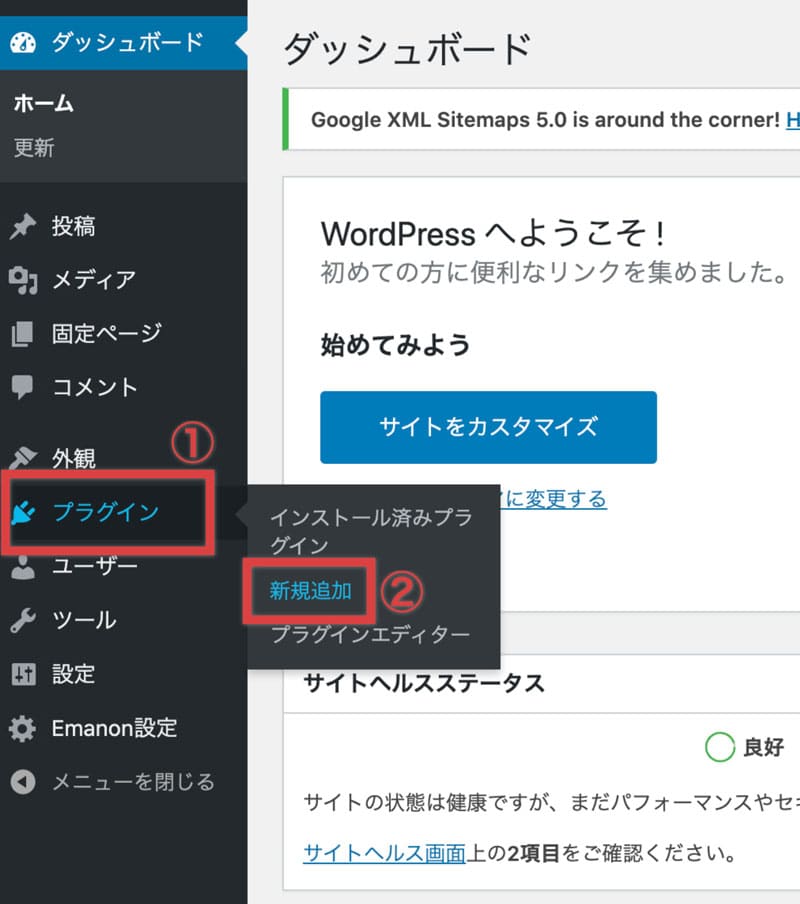Click the green 良好 status circle
Image resolution: width=800 pixels, height=904 pixels.
(x=720, y=747)
